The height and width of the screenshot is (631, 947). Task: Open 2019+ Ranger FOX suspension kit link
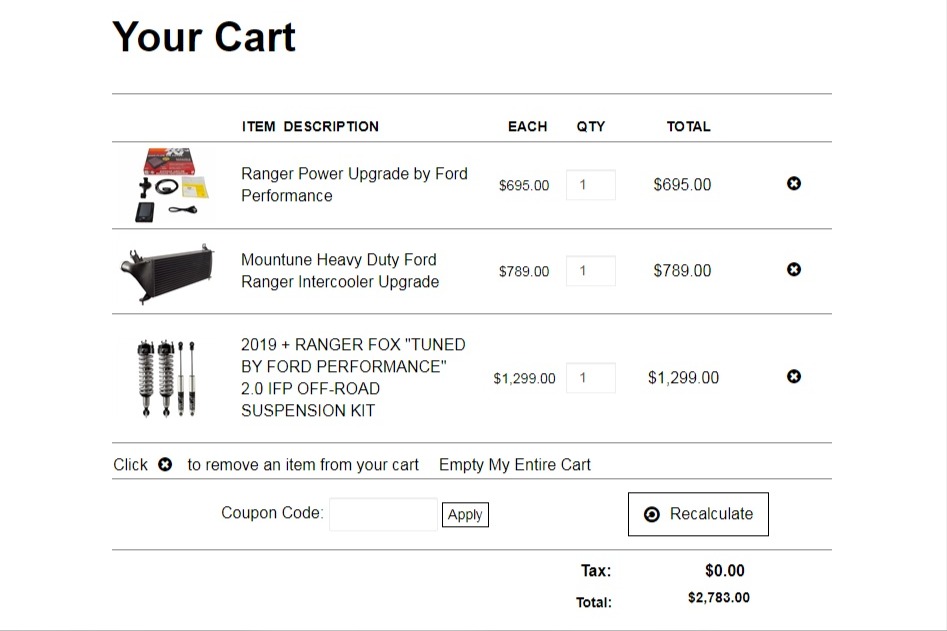point(353,377)
